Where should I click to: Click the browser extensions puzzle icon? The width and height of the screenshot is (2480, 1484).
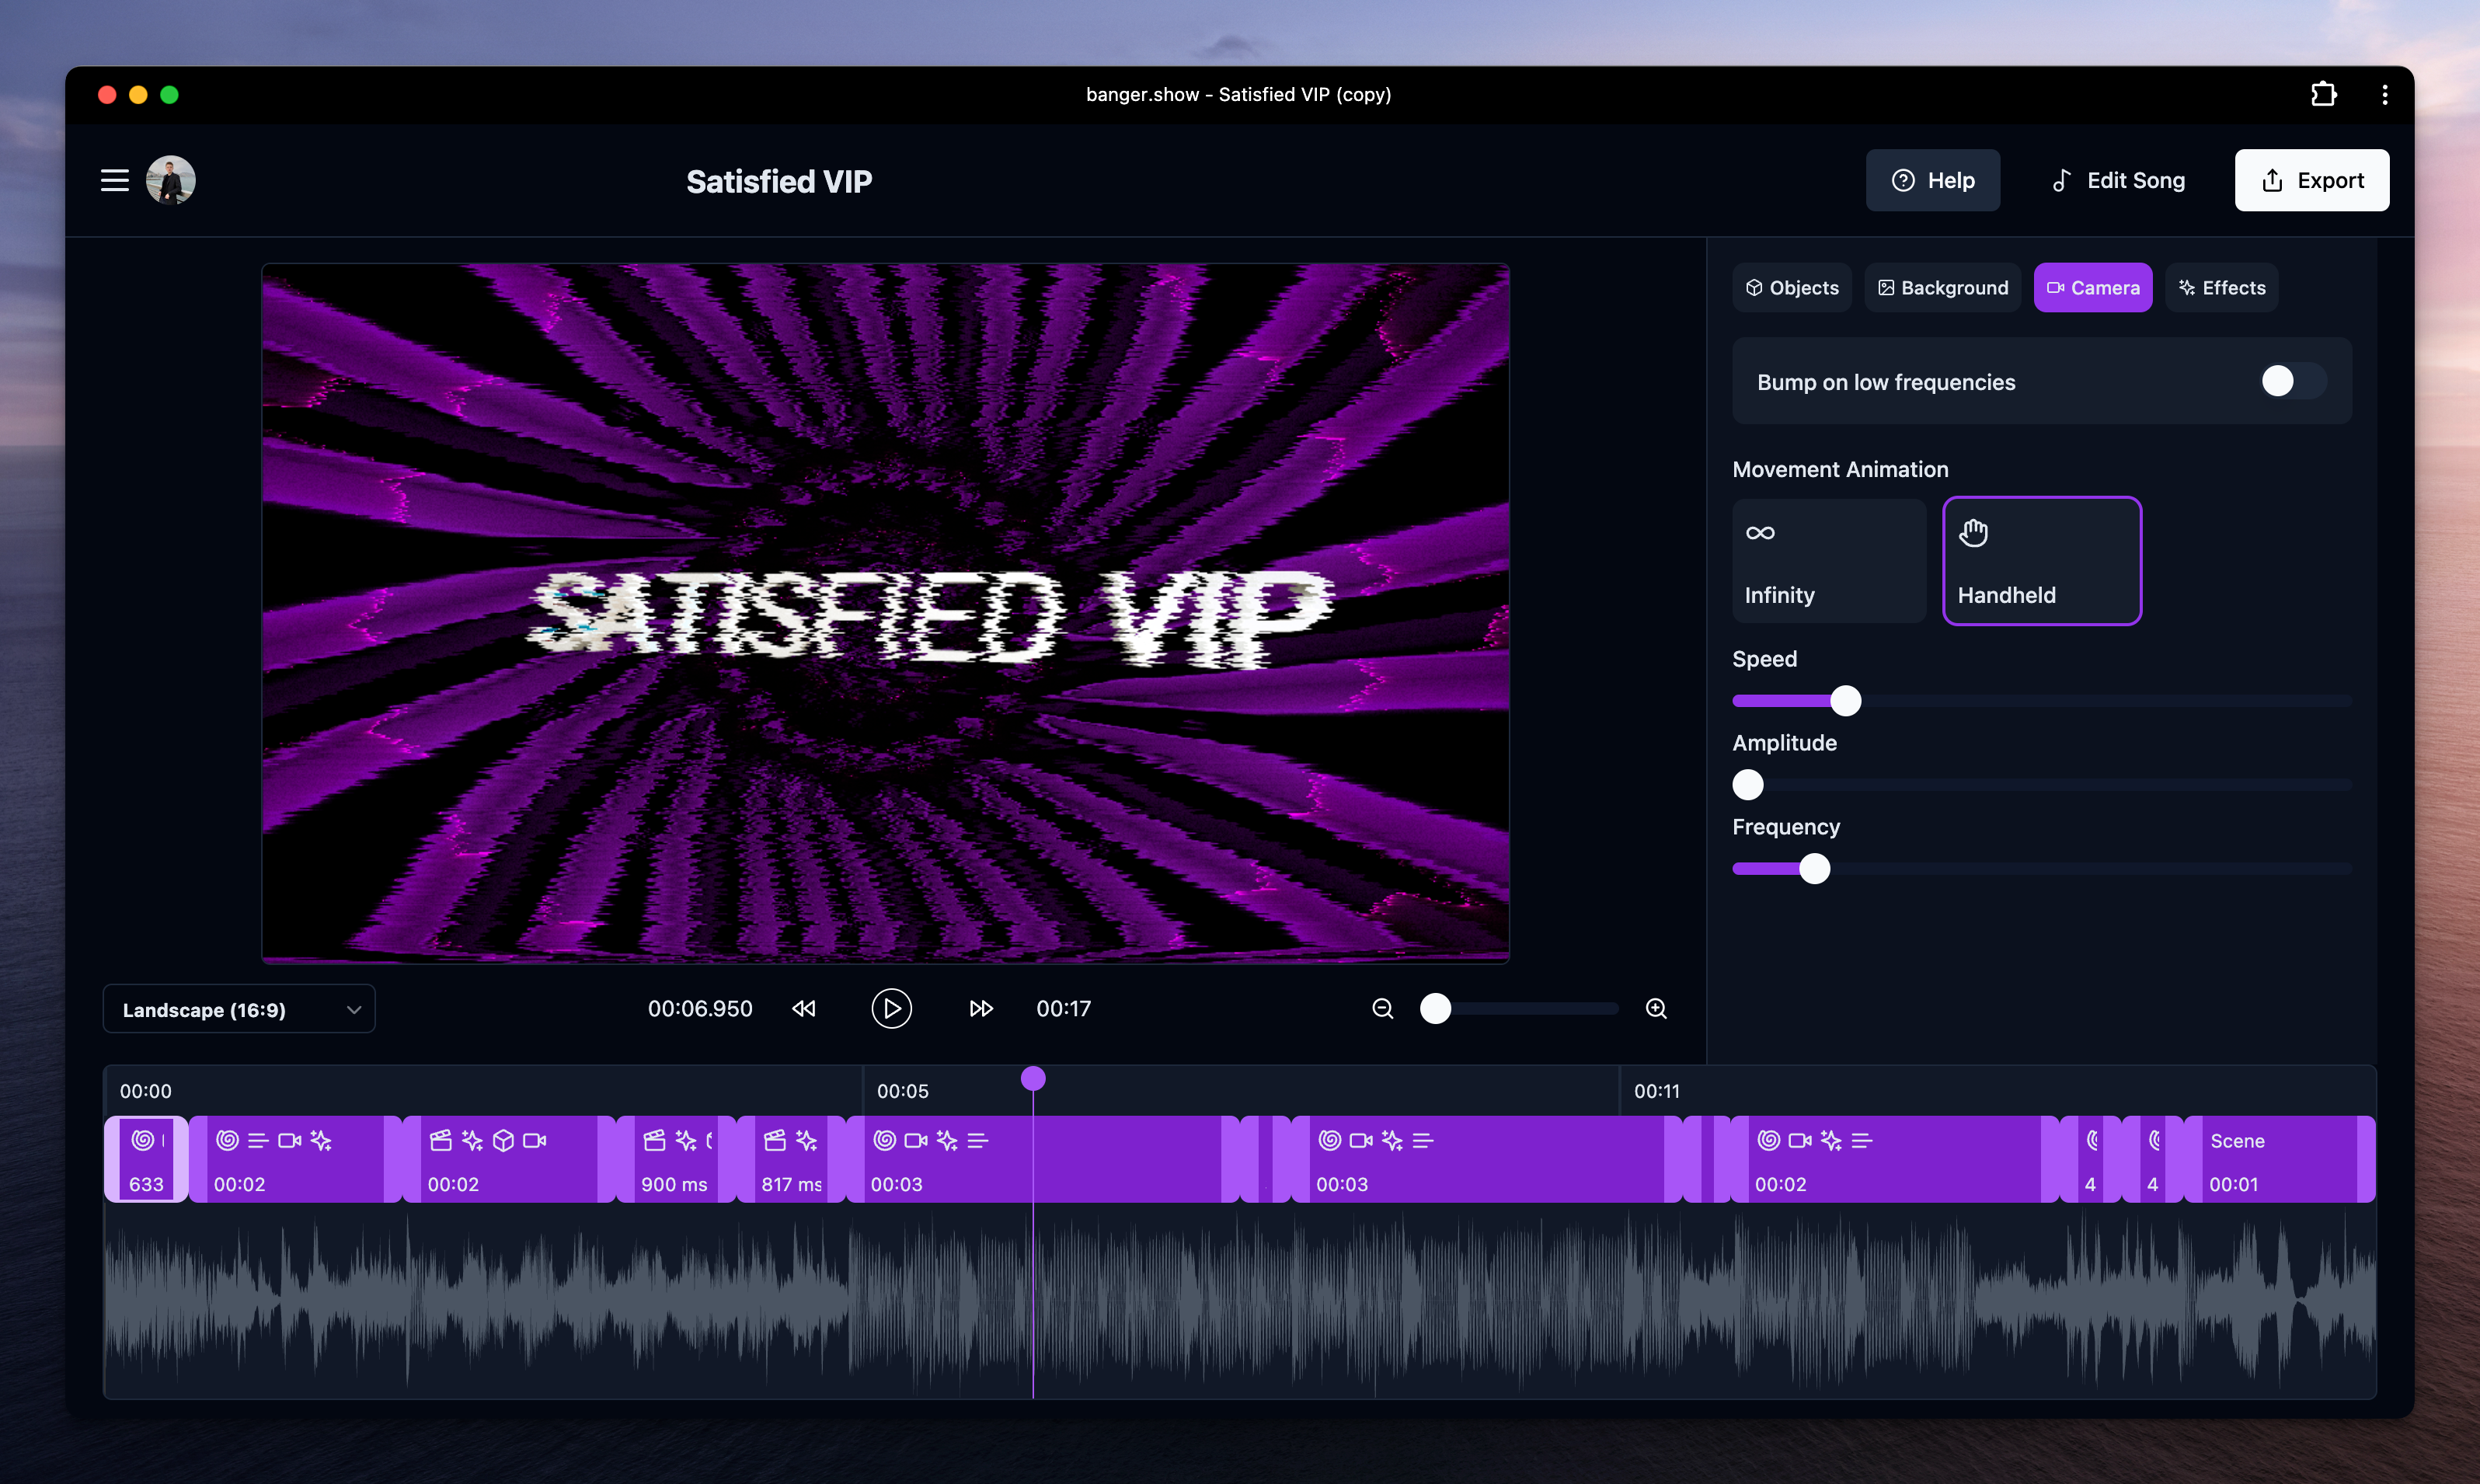click(2323, 94)
